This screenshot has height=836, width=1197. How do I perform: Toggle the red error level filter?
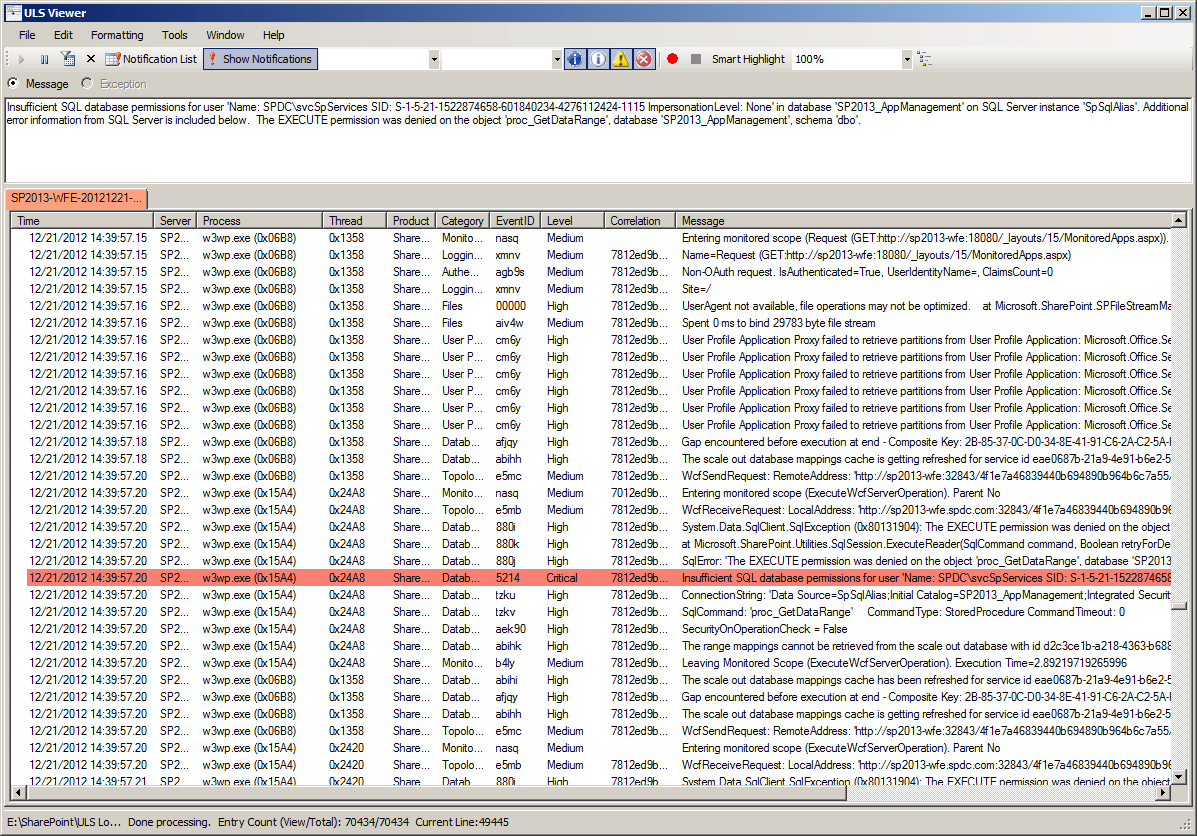(644, 59)
